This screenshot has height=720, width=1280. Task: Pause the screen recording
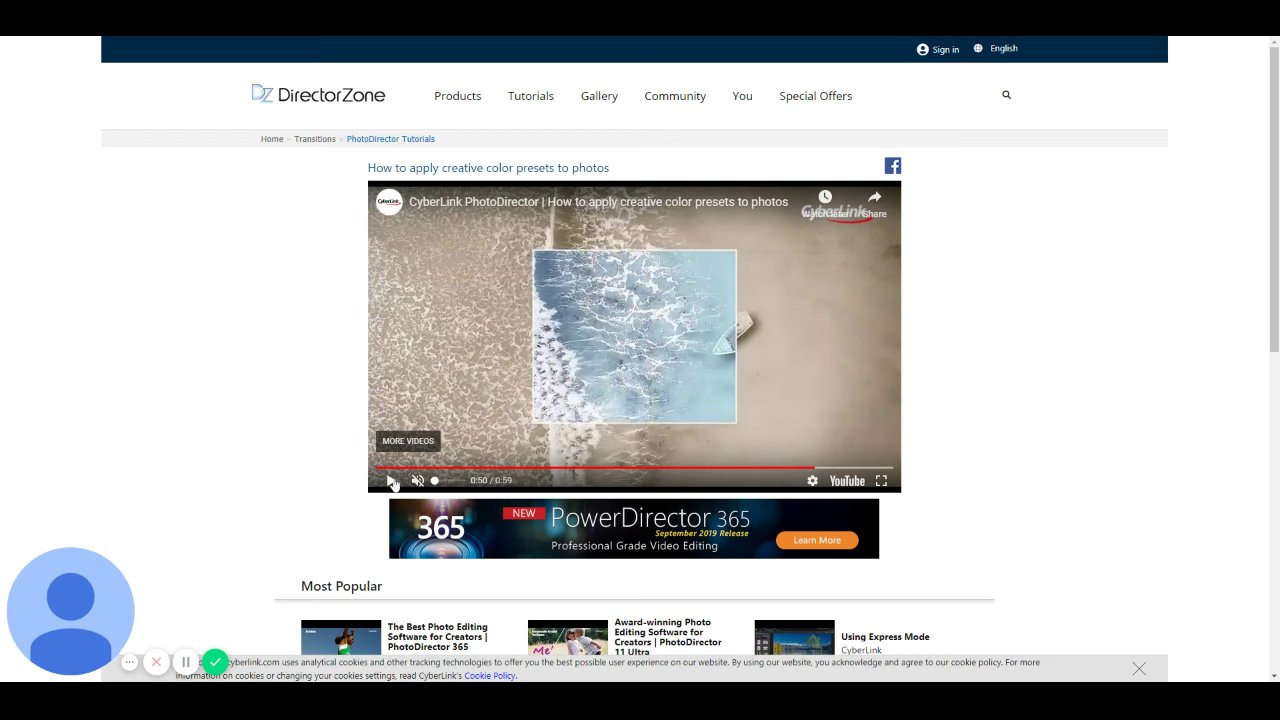185,662
